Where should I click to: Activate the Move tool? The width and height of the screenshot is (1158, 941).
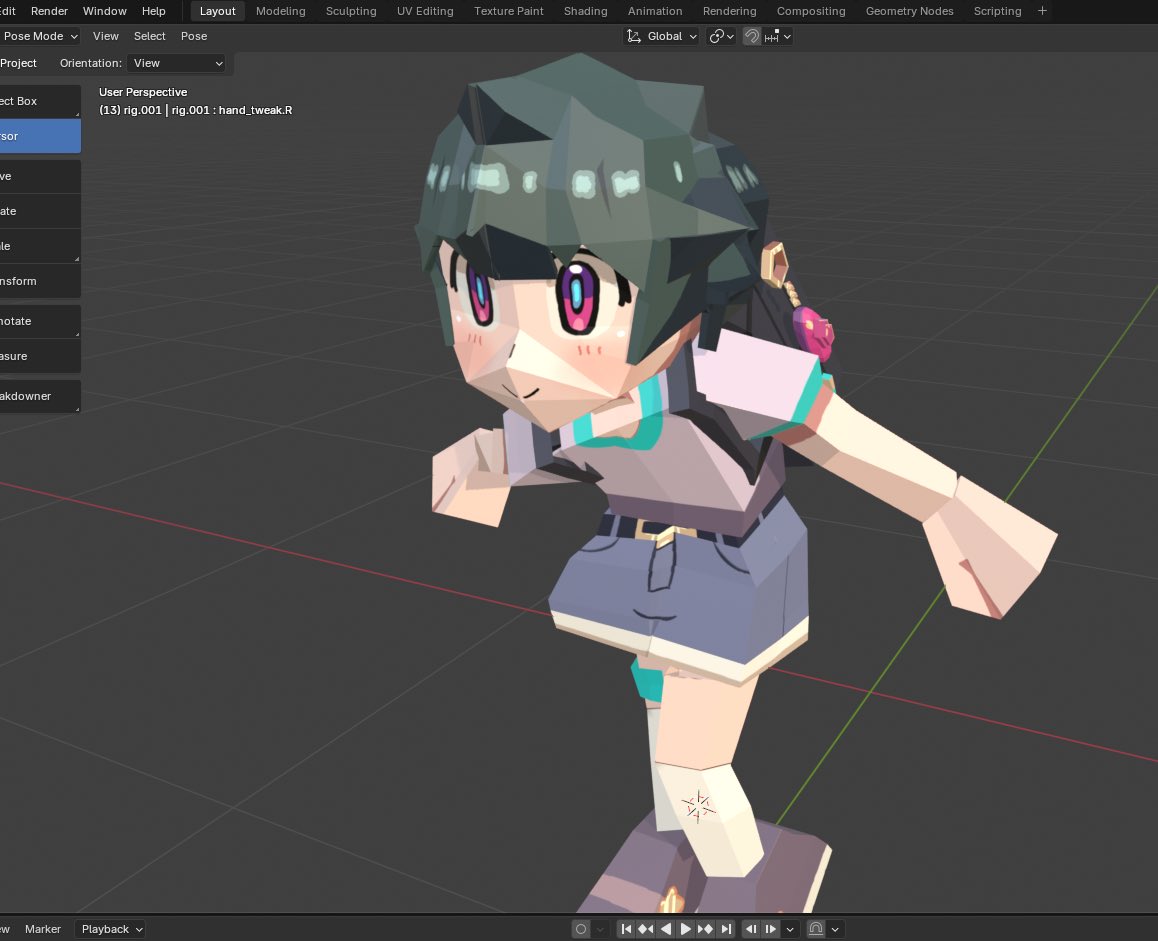(40, 177)
